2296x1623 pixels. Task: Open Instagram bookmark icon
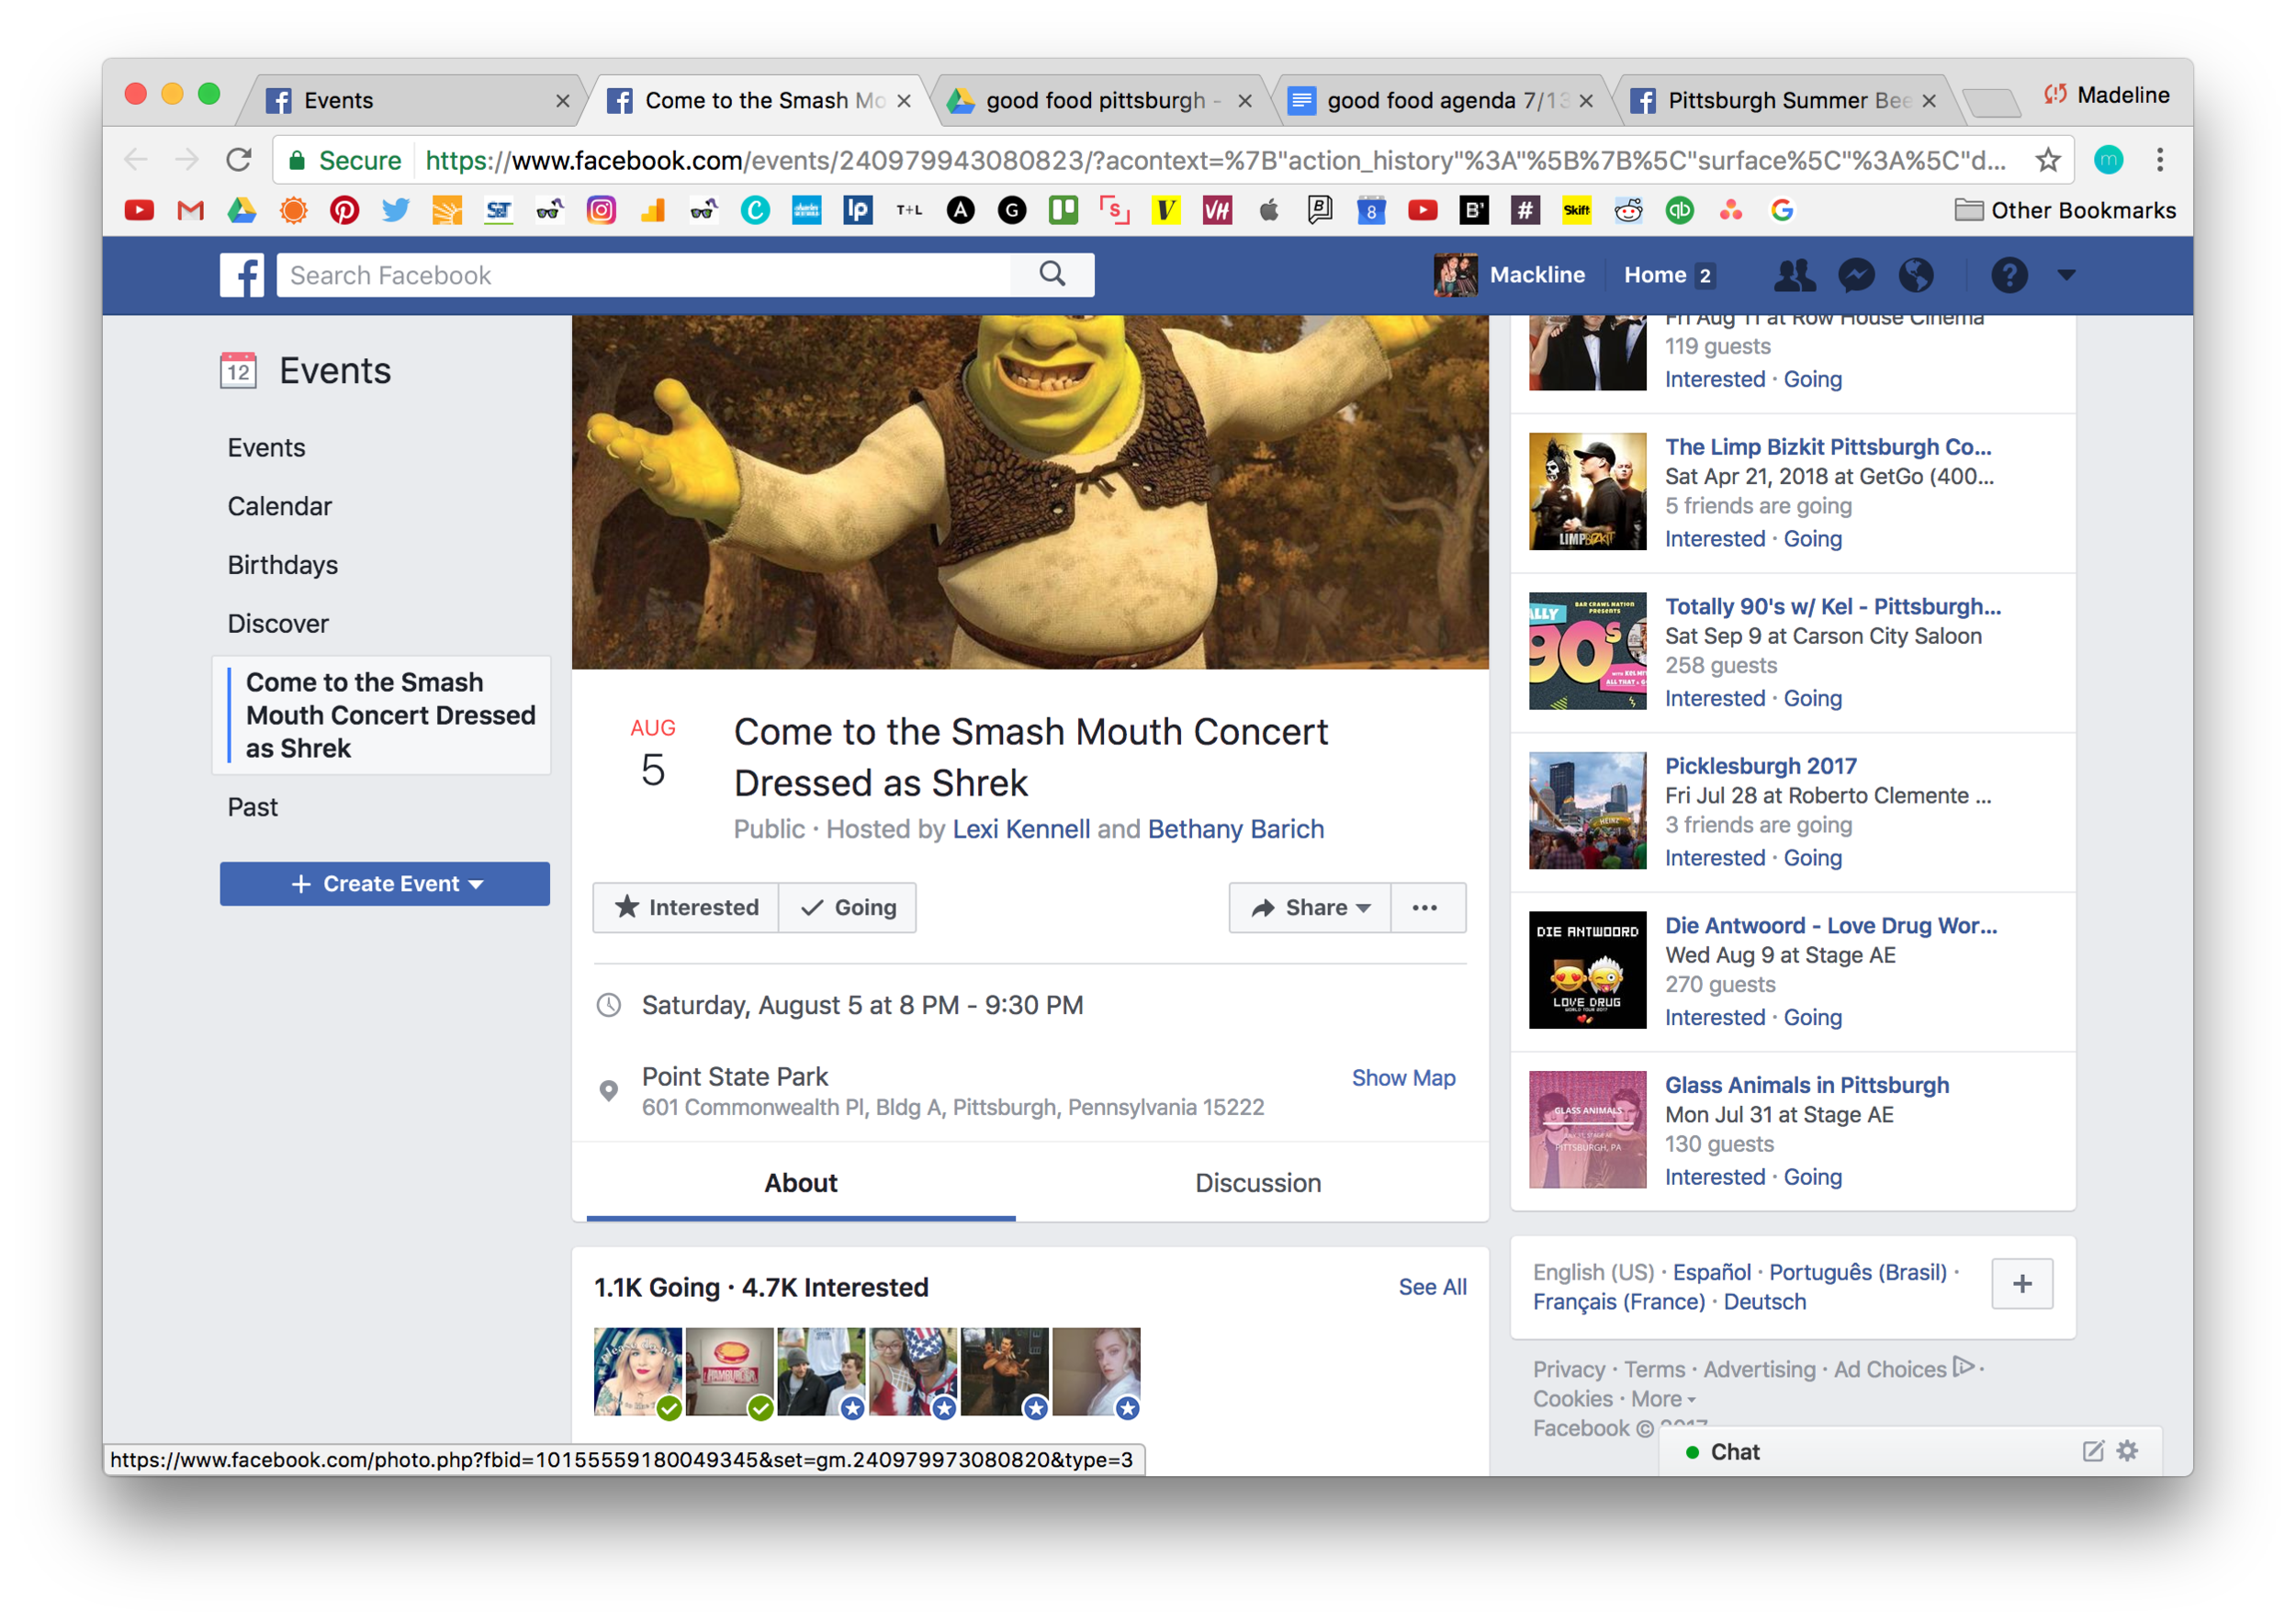pyautogui.click(x=601, y=211)
